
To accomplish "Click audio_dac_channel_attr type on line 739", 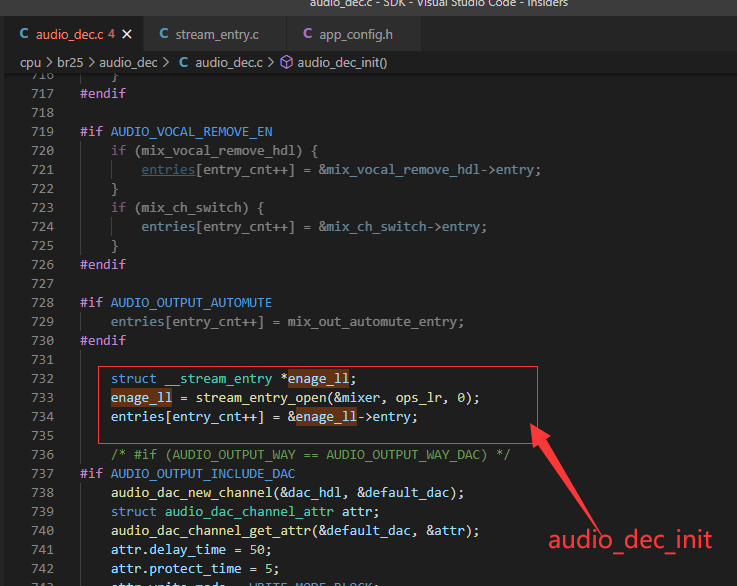I will [249, 512].
